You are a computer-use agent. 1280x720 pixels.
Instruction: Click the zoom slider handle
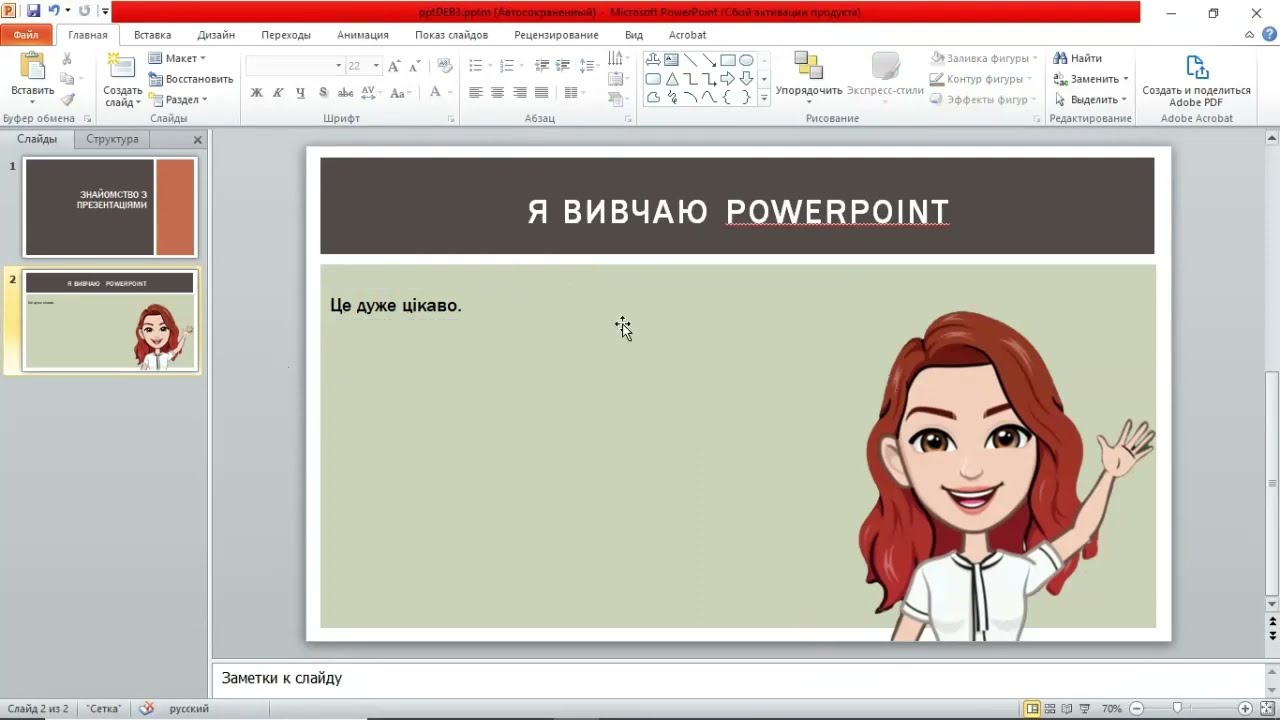pyautogui.click(x=1177, y=708)
